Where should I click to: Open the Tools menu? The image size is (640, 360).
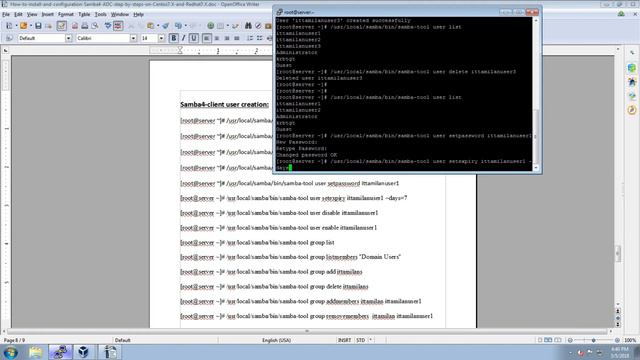[x=100, y=14]
